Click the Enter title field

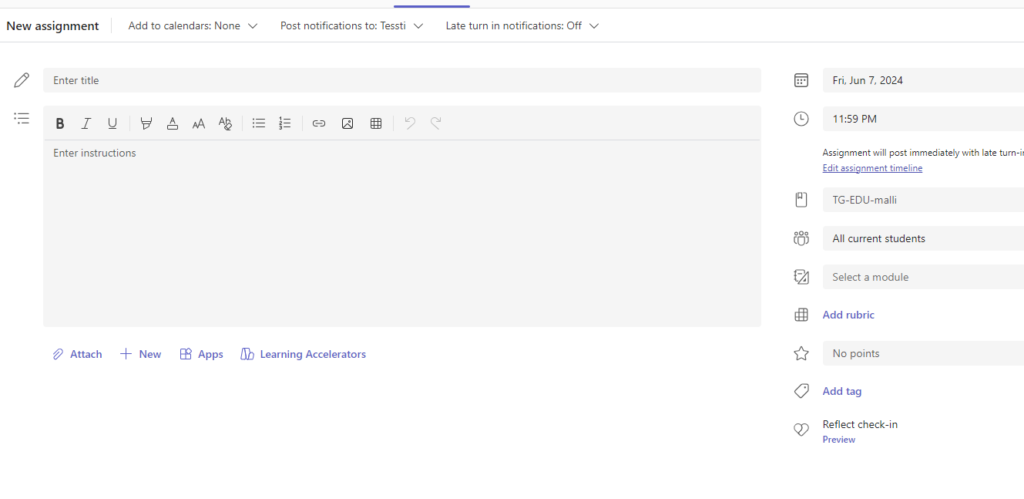[x=400, y=80]
